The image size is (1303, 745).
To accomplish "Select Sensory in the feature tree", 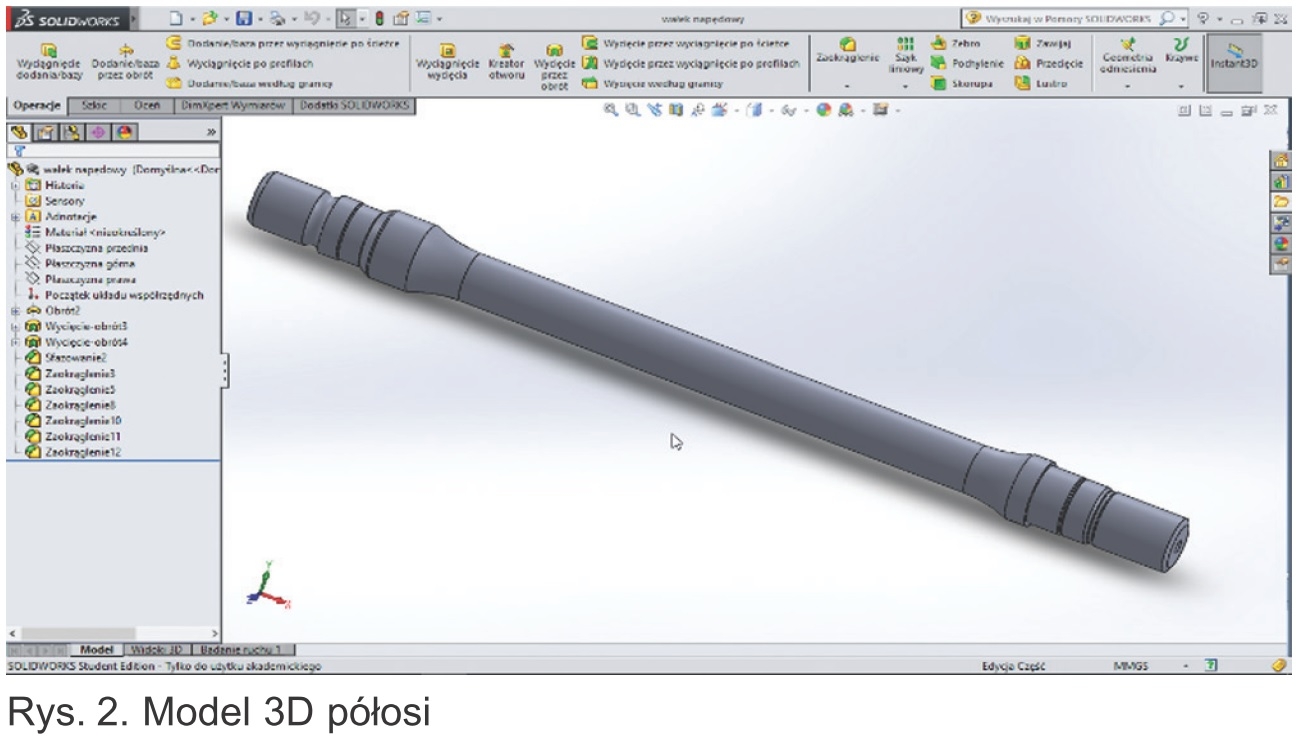I will pyautogui.click(x=53, y=200).
